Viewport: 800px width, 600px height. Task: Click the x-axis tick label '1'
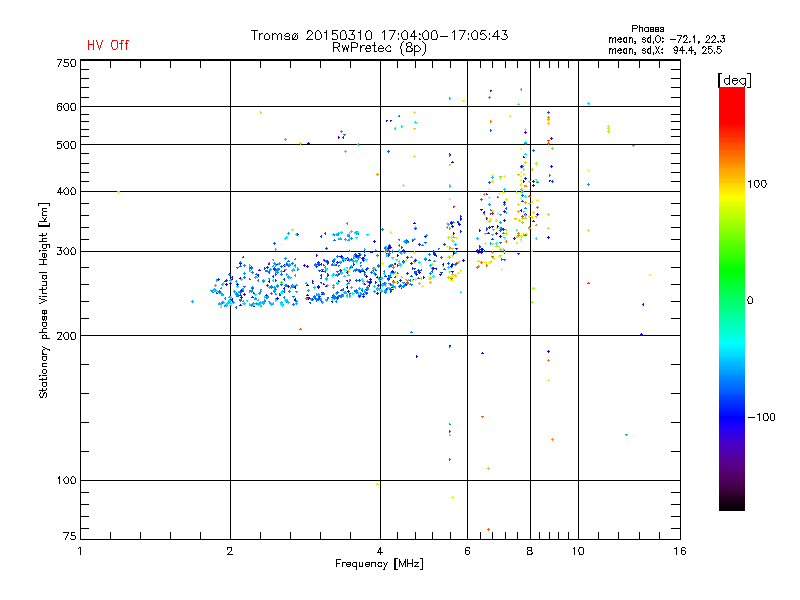(80, 551)
